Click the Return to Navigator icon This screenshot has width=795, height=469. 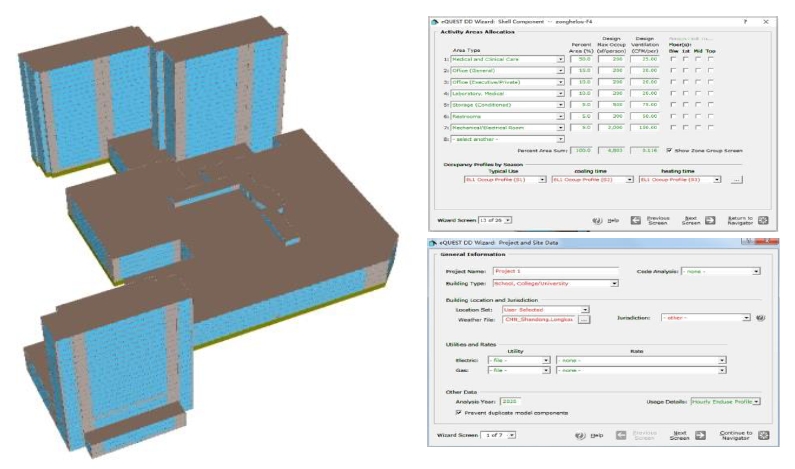pos(763,219)
